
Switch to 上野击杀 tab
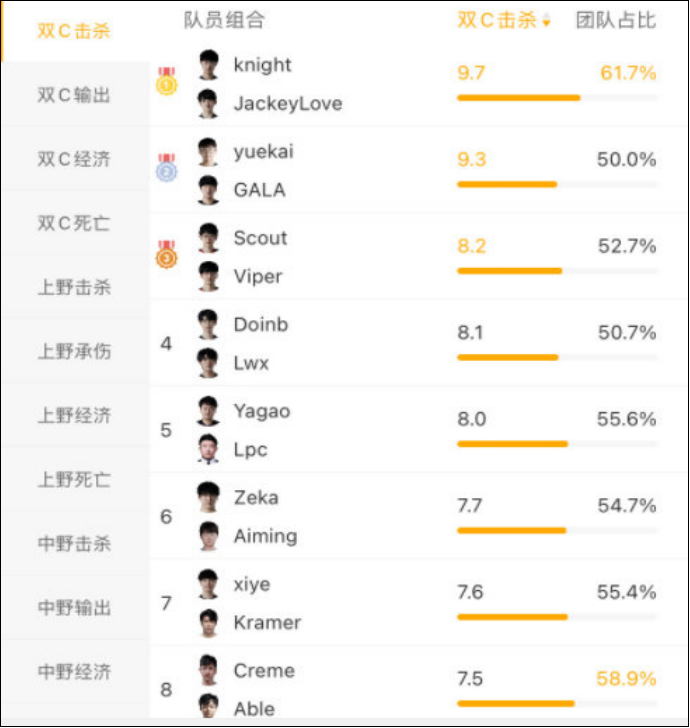(x=74, y=287)
